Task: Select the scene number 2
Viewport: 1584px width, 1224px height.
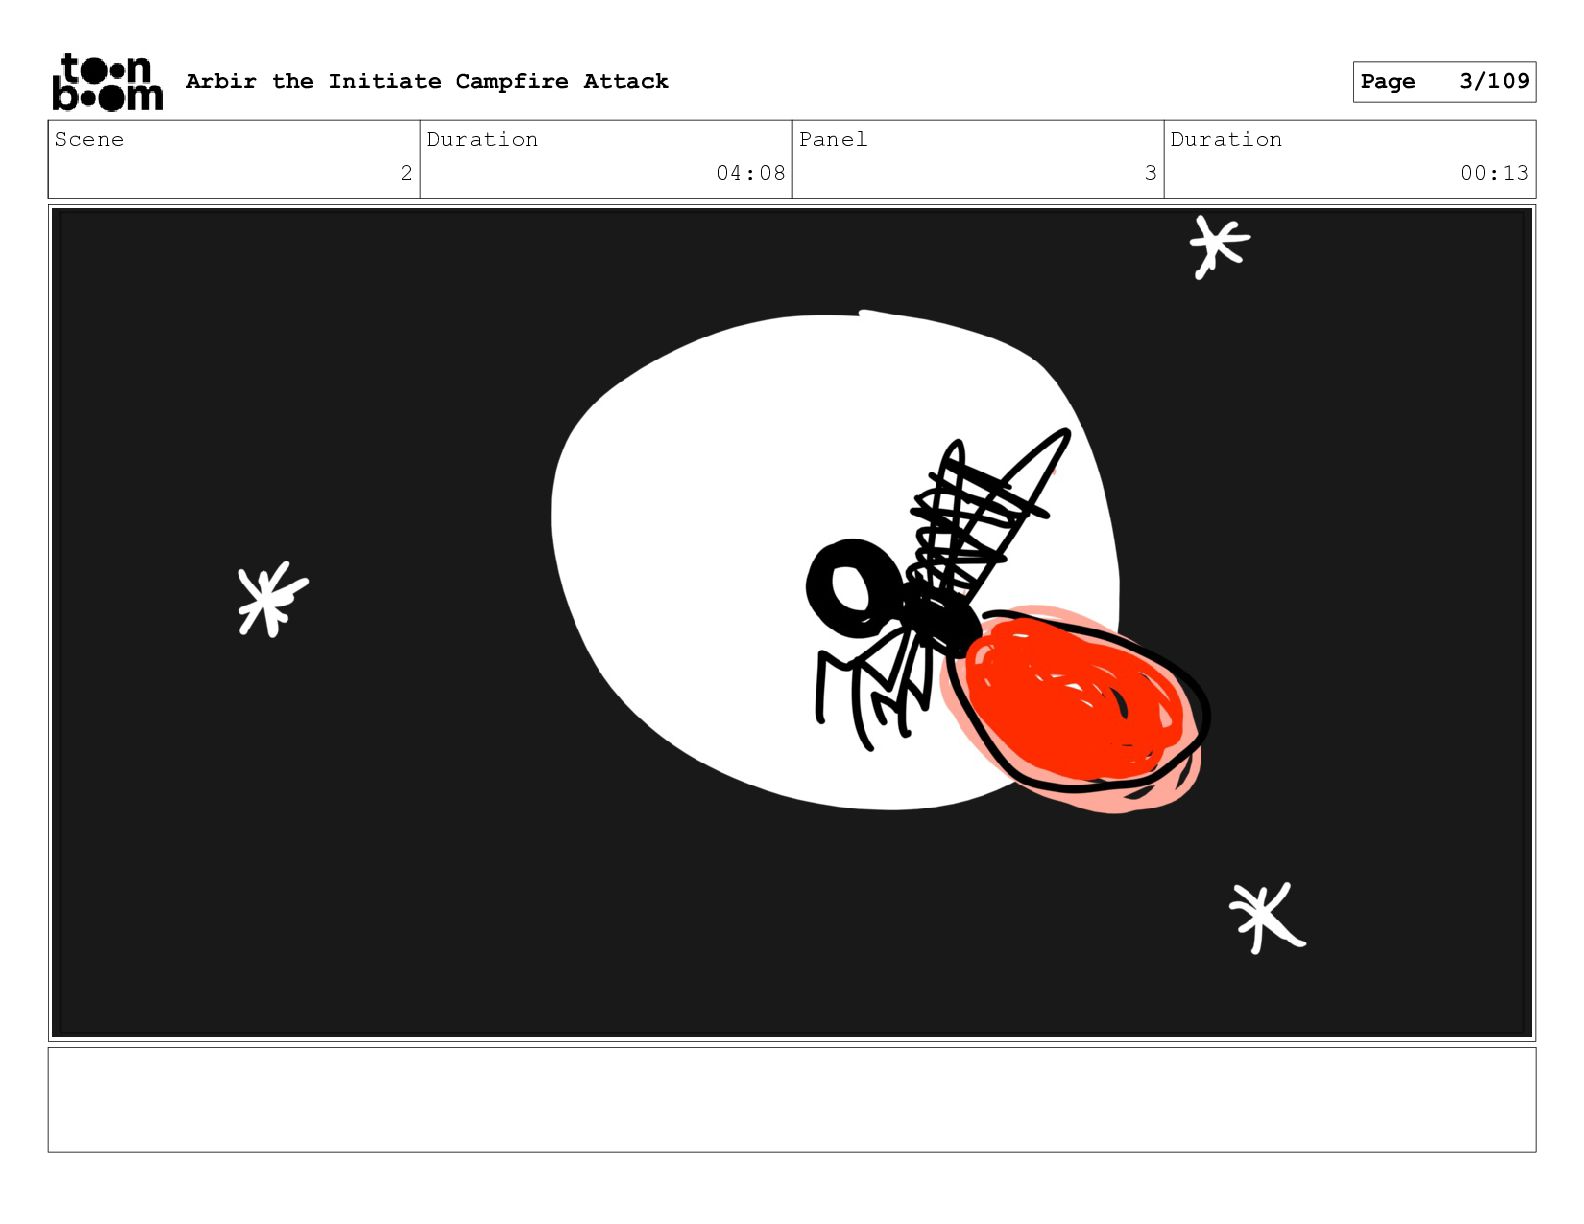Action: click(x=406, y=173)
